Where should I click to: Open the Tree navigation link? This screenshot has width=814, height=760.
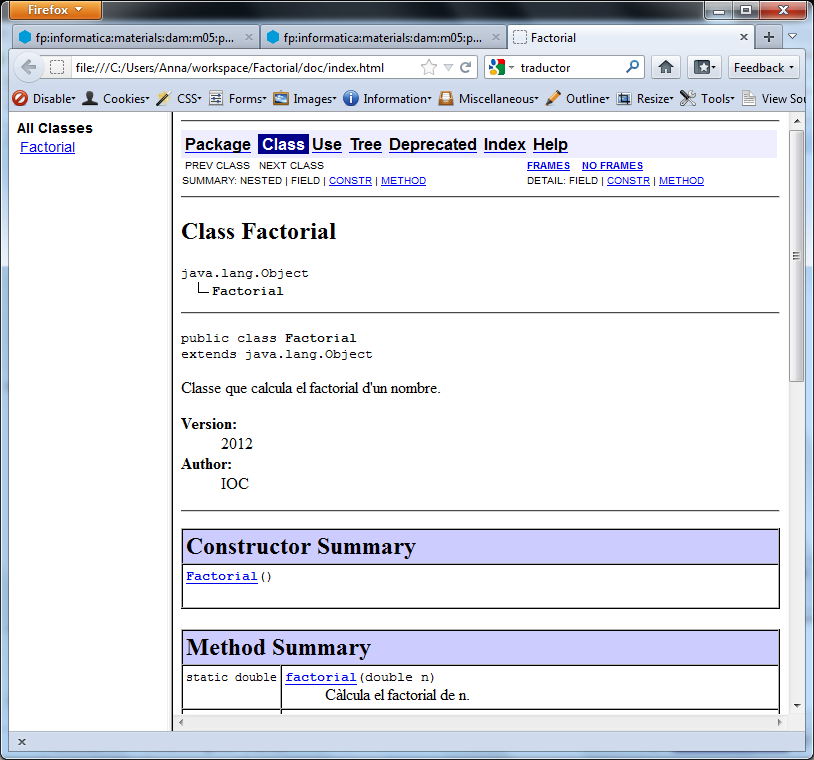click(x=365, y=144)
